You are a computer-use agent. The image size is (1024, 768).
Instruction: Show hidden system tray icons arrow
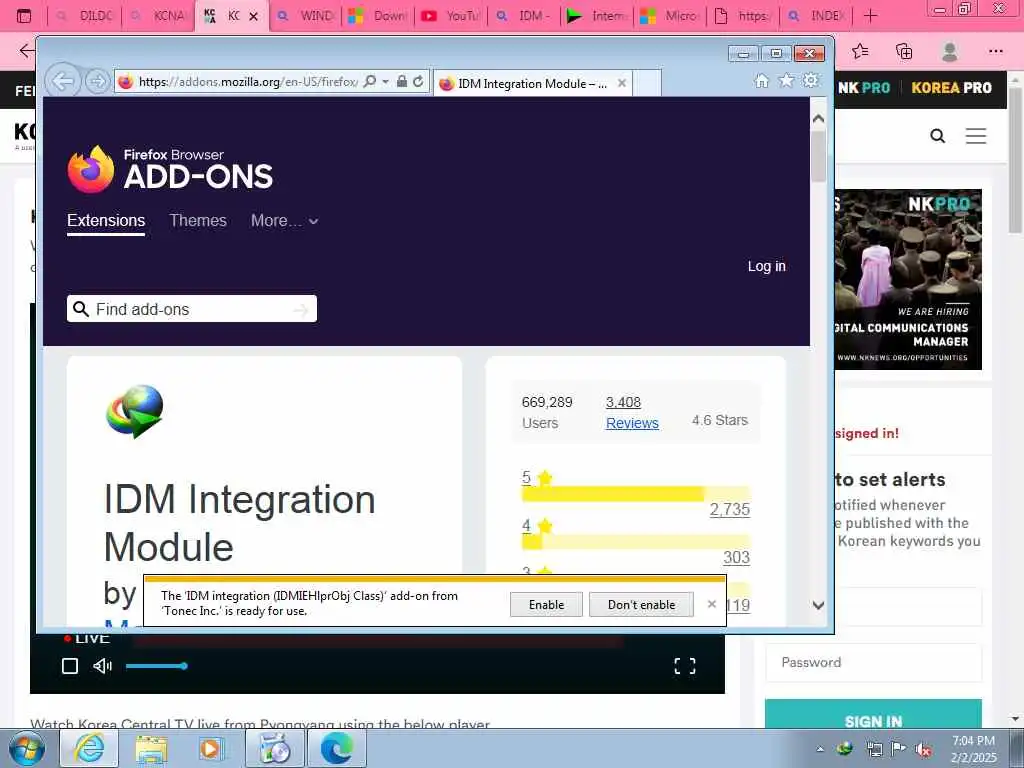820,749
